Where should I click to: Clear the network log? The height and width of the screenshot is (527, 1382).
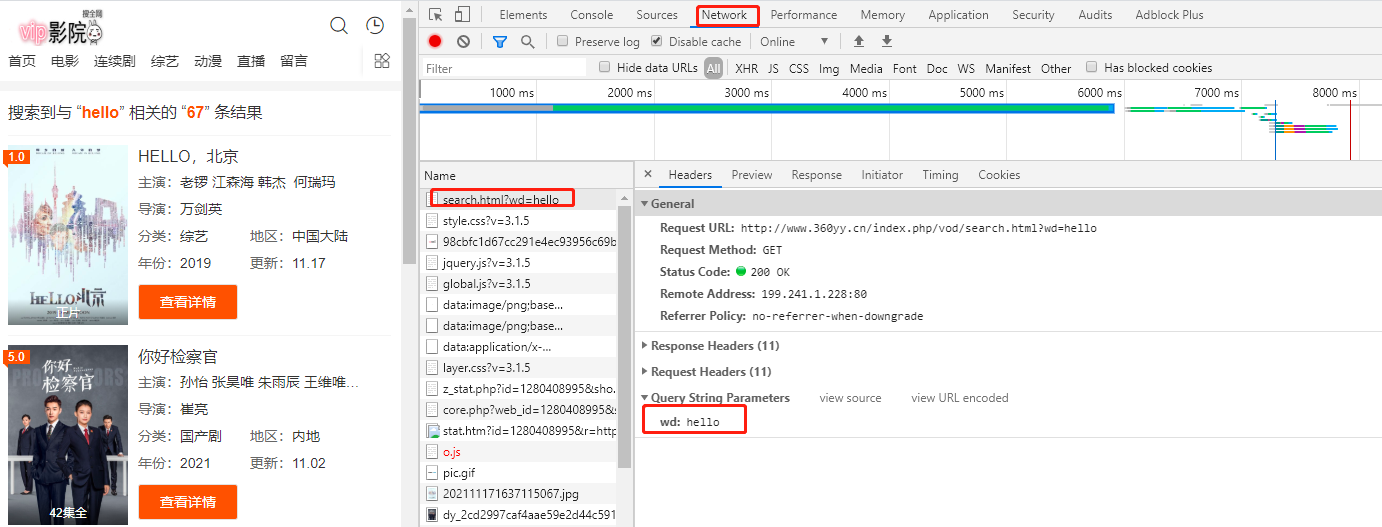[463, 41]
